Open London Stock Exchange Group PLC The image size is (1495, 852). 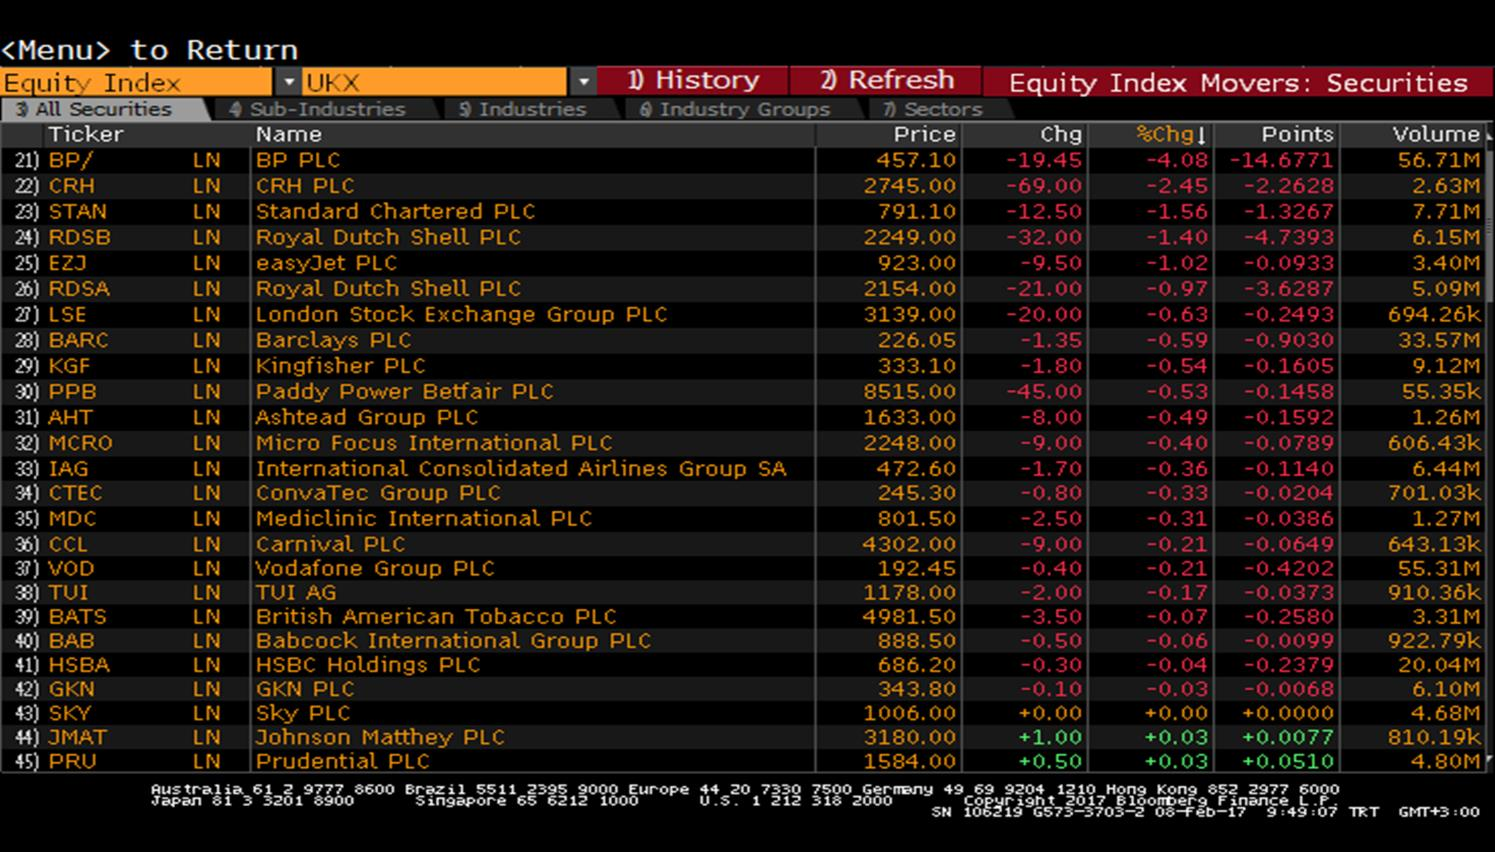coord(461,315)
